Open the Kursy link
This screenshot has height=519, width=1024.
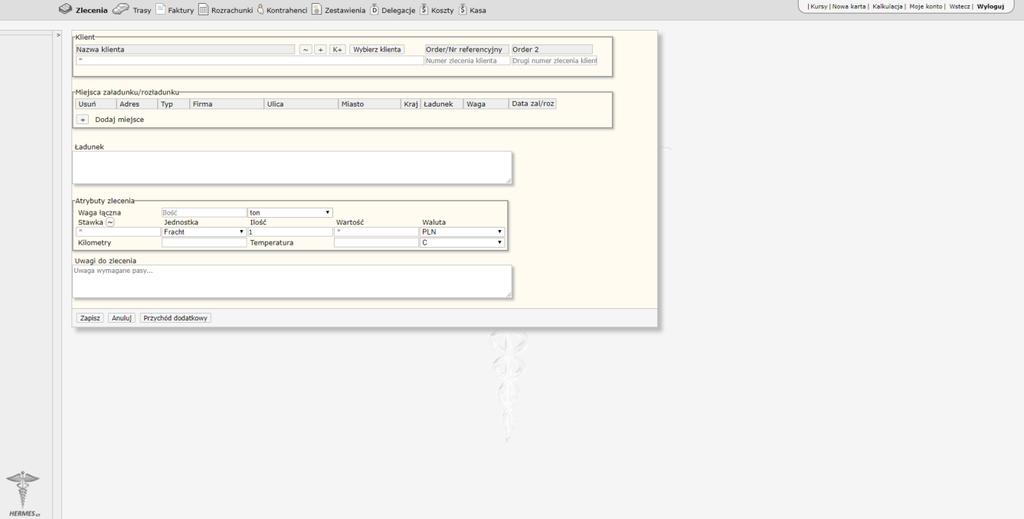tap(819, 6)
